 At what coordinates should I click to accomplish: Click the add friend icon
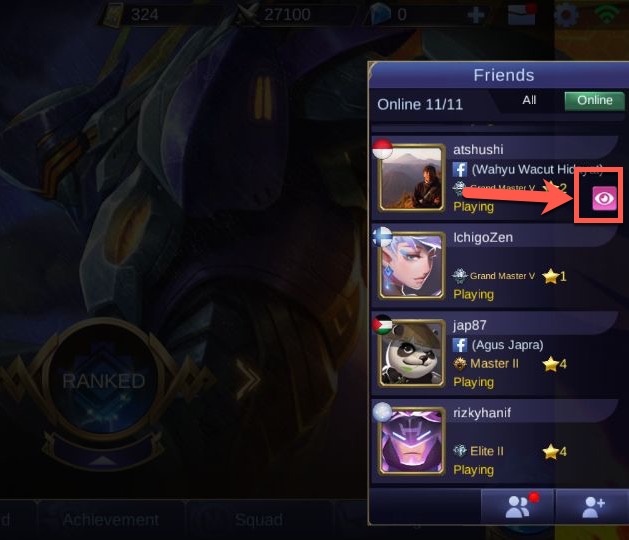(x=592, y=507)
